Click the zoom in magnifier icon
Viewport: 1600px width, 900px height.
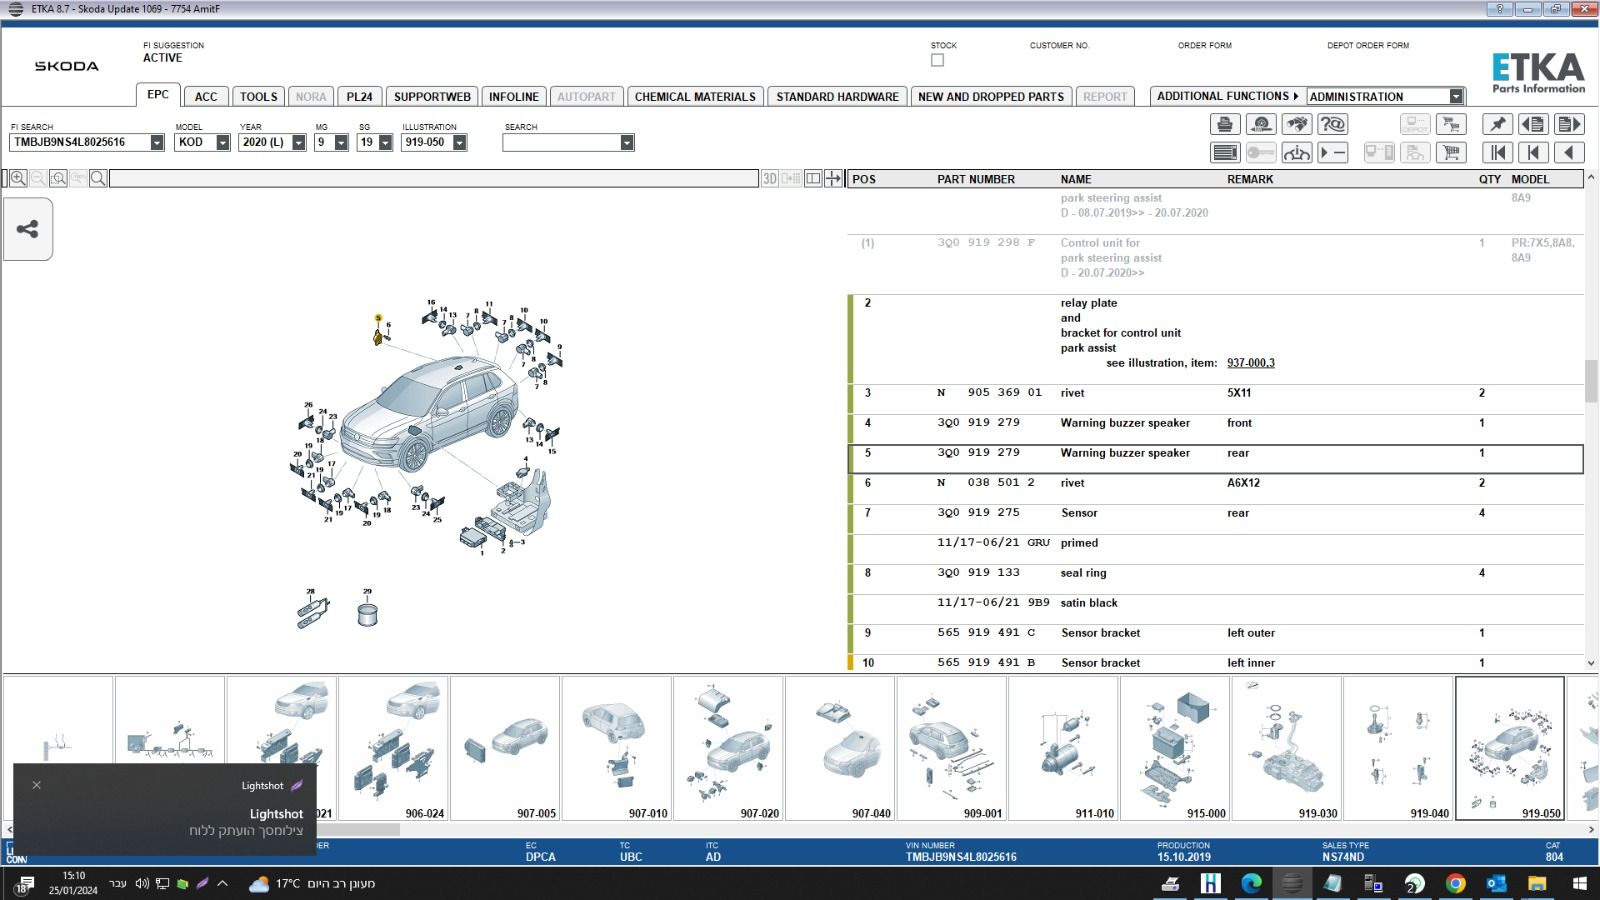click(x=18, y=178)
